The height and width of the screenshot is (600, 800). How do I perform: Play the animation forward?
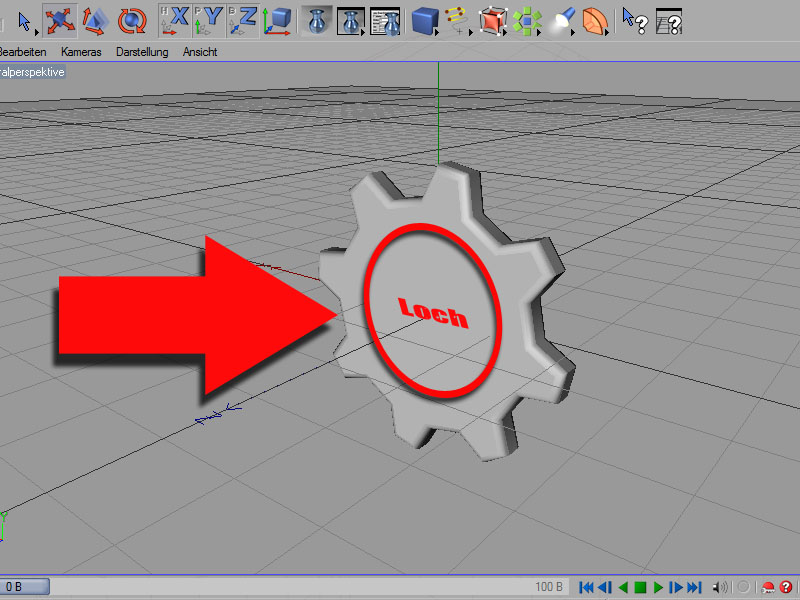658,587
